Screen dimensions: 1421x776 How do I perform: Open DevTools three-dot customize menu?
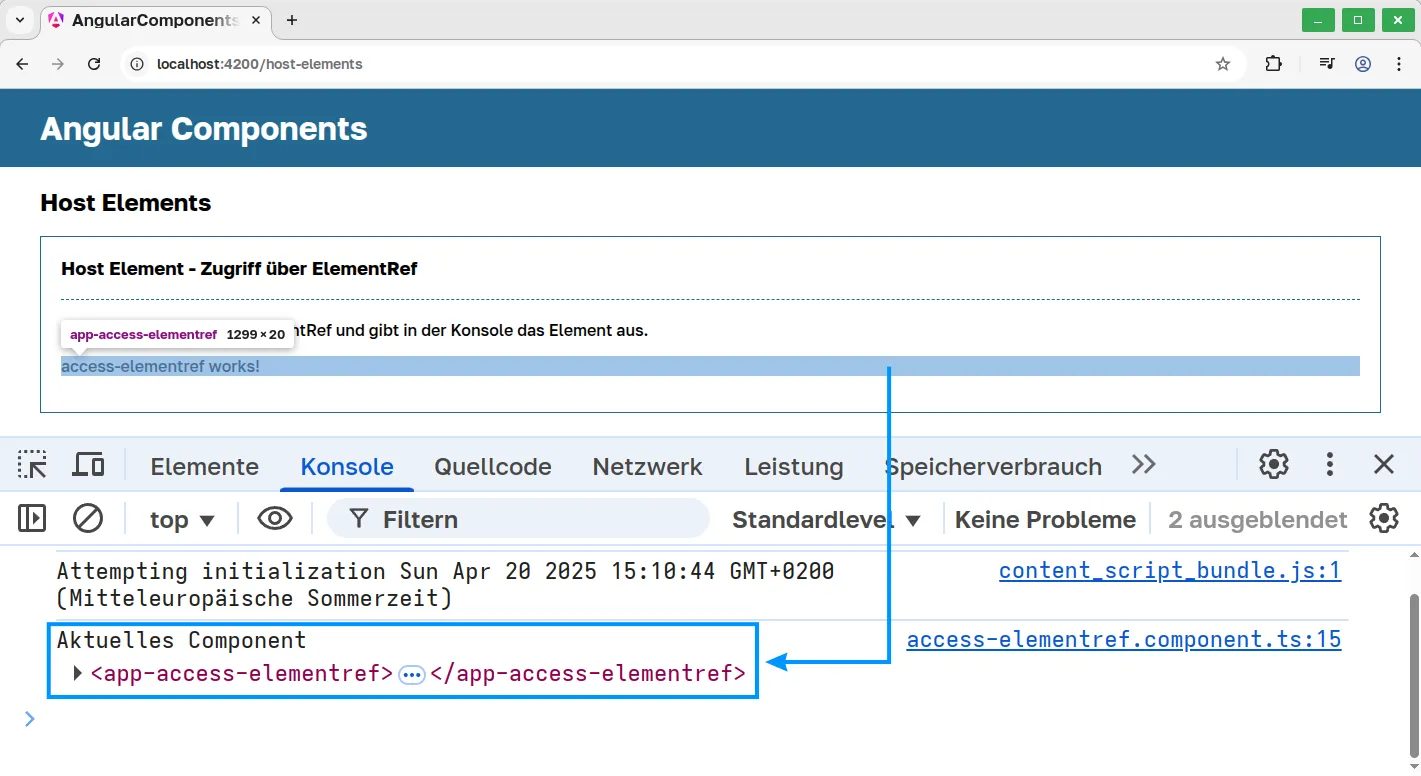[1329, 464]
